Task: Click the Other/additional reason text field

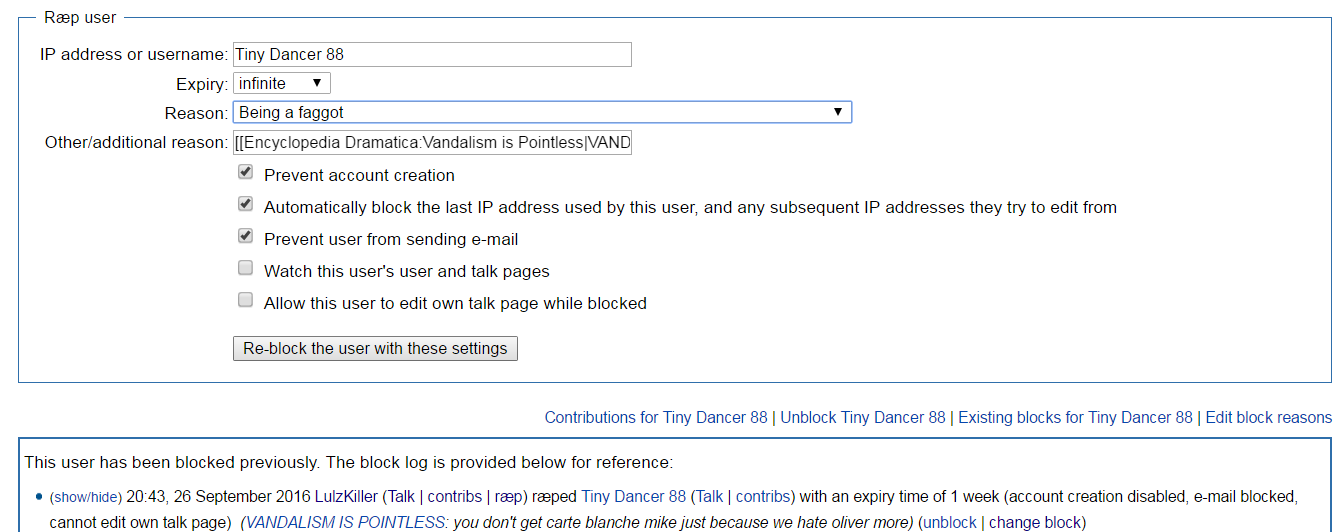Action: (x=432, y=142)
